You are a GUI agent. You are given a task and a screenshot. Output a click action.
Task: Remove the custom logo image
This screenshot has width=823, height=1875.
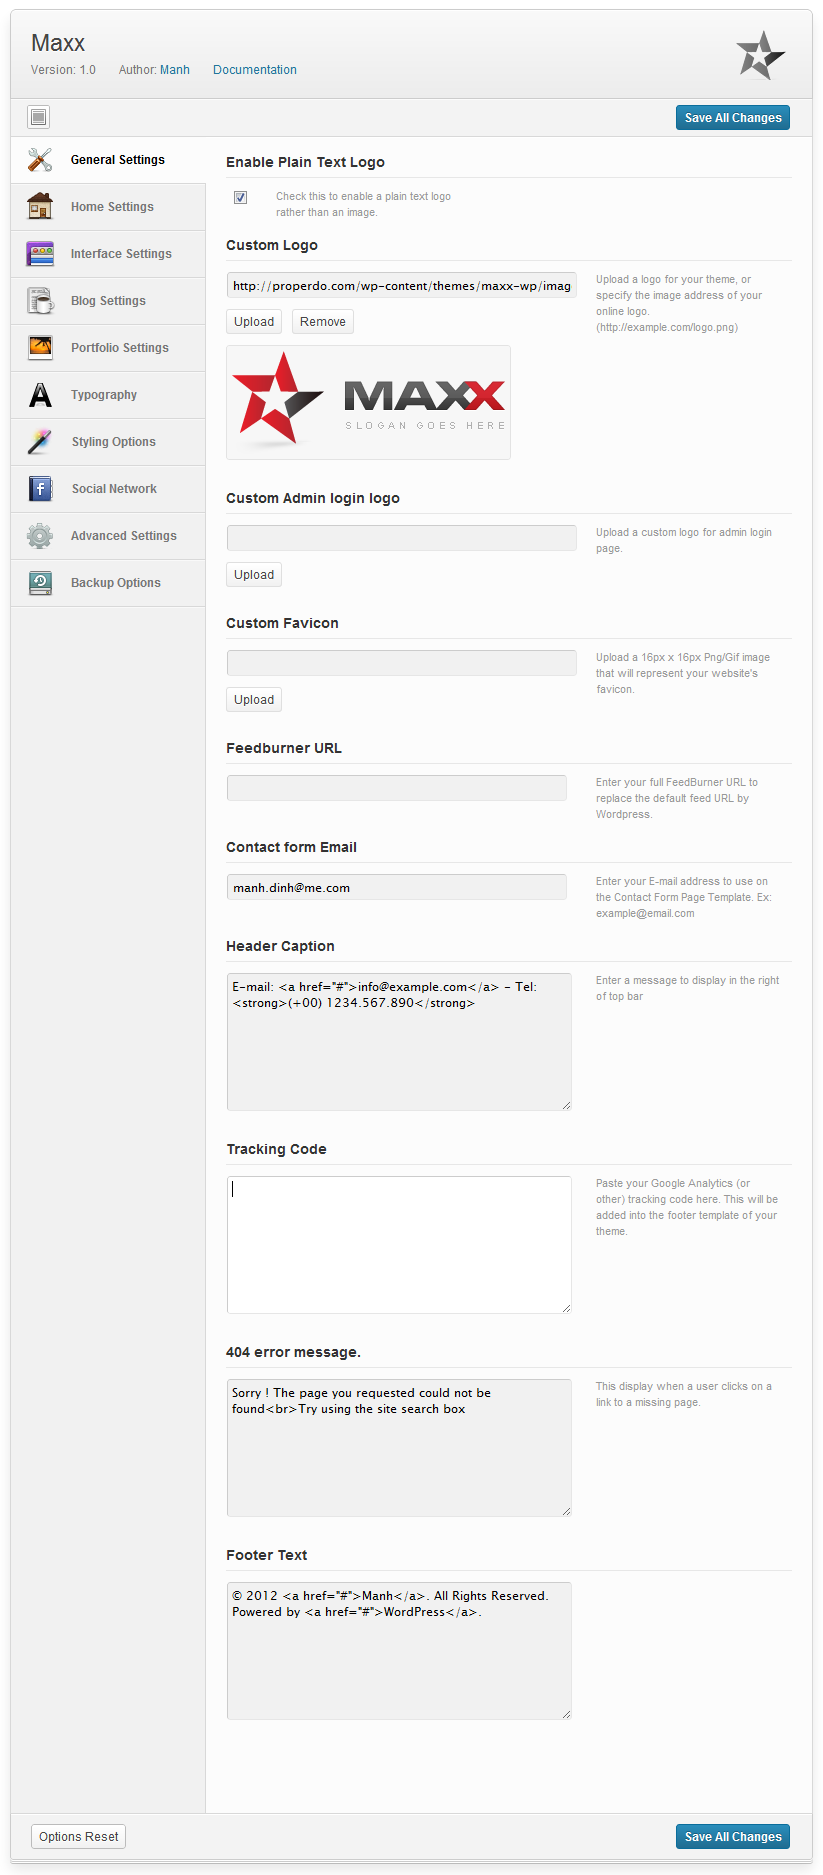[323, 322]
